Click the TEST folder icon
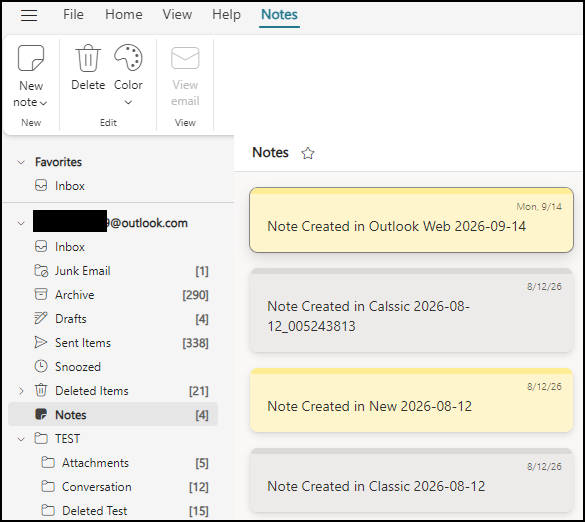The height and width of the screenshot is (522, 585). (41, 438)
